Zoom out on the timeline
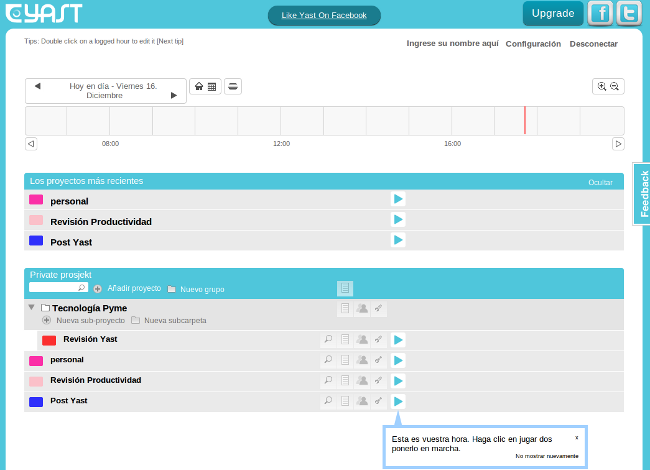Image resolution: width=650 pixels, height=470 pixels. tap(615, 87)
